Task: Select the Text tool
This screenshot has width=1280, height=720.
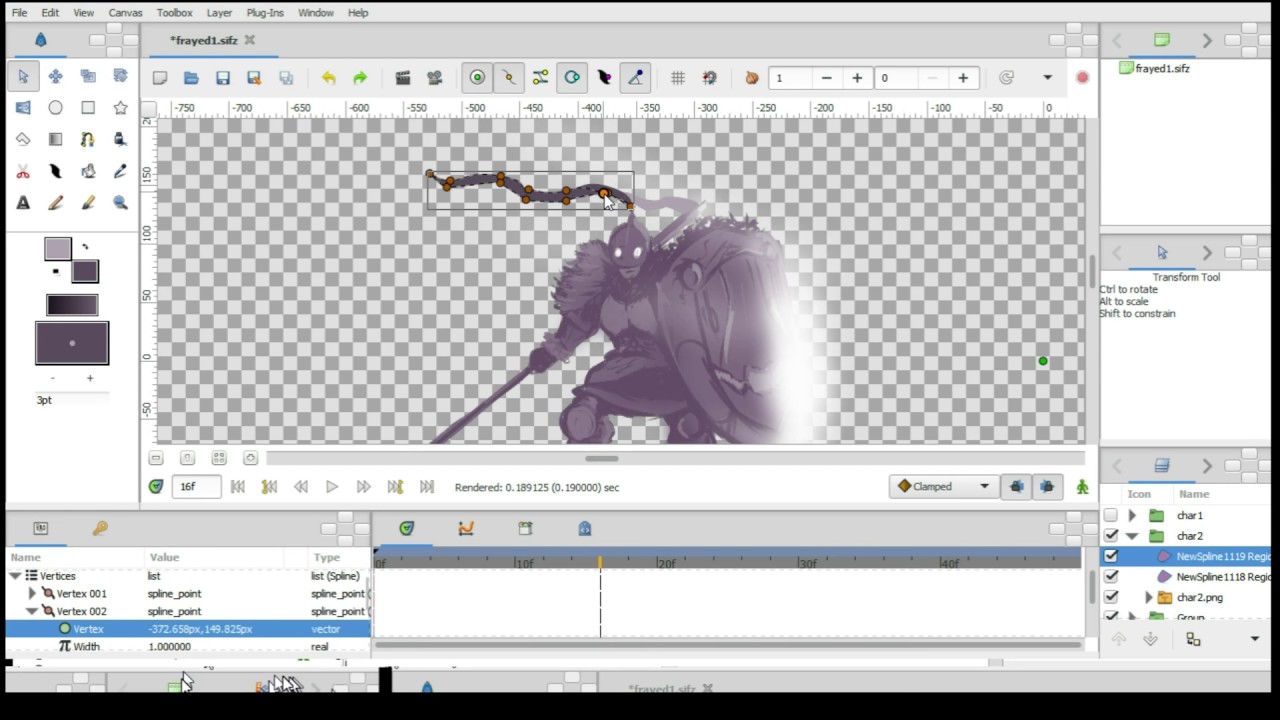Action: pos(23,202)
